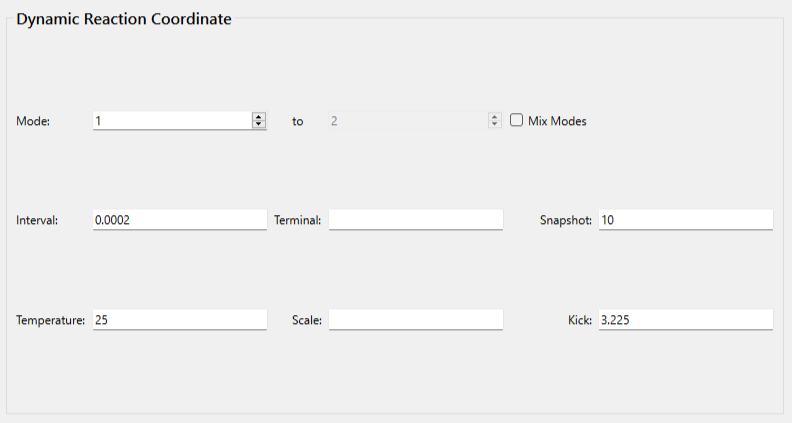Enable the Mix Modes checkbox
792x423 pixels.
coord(517,120)
